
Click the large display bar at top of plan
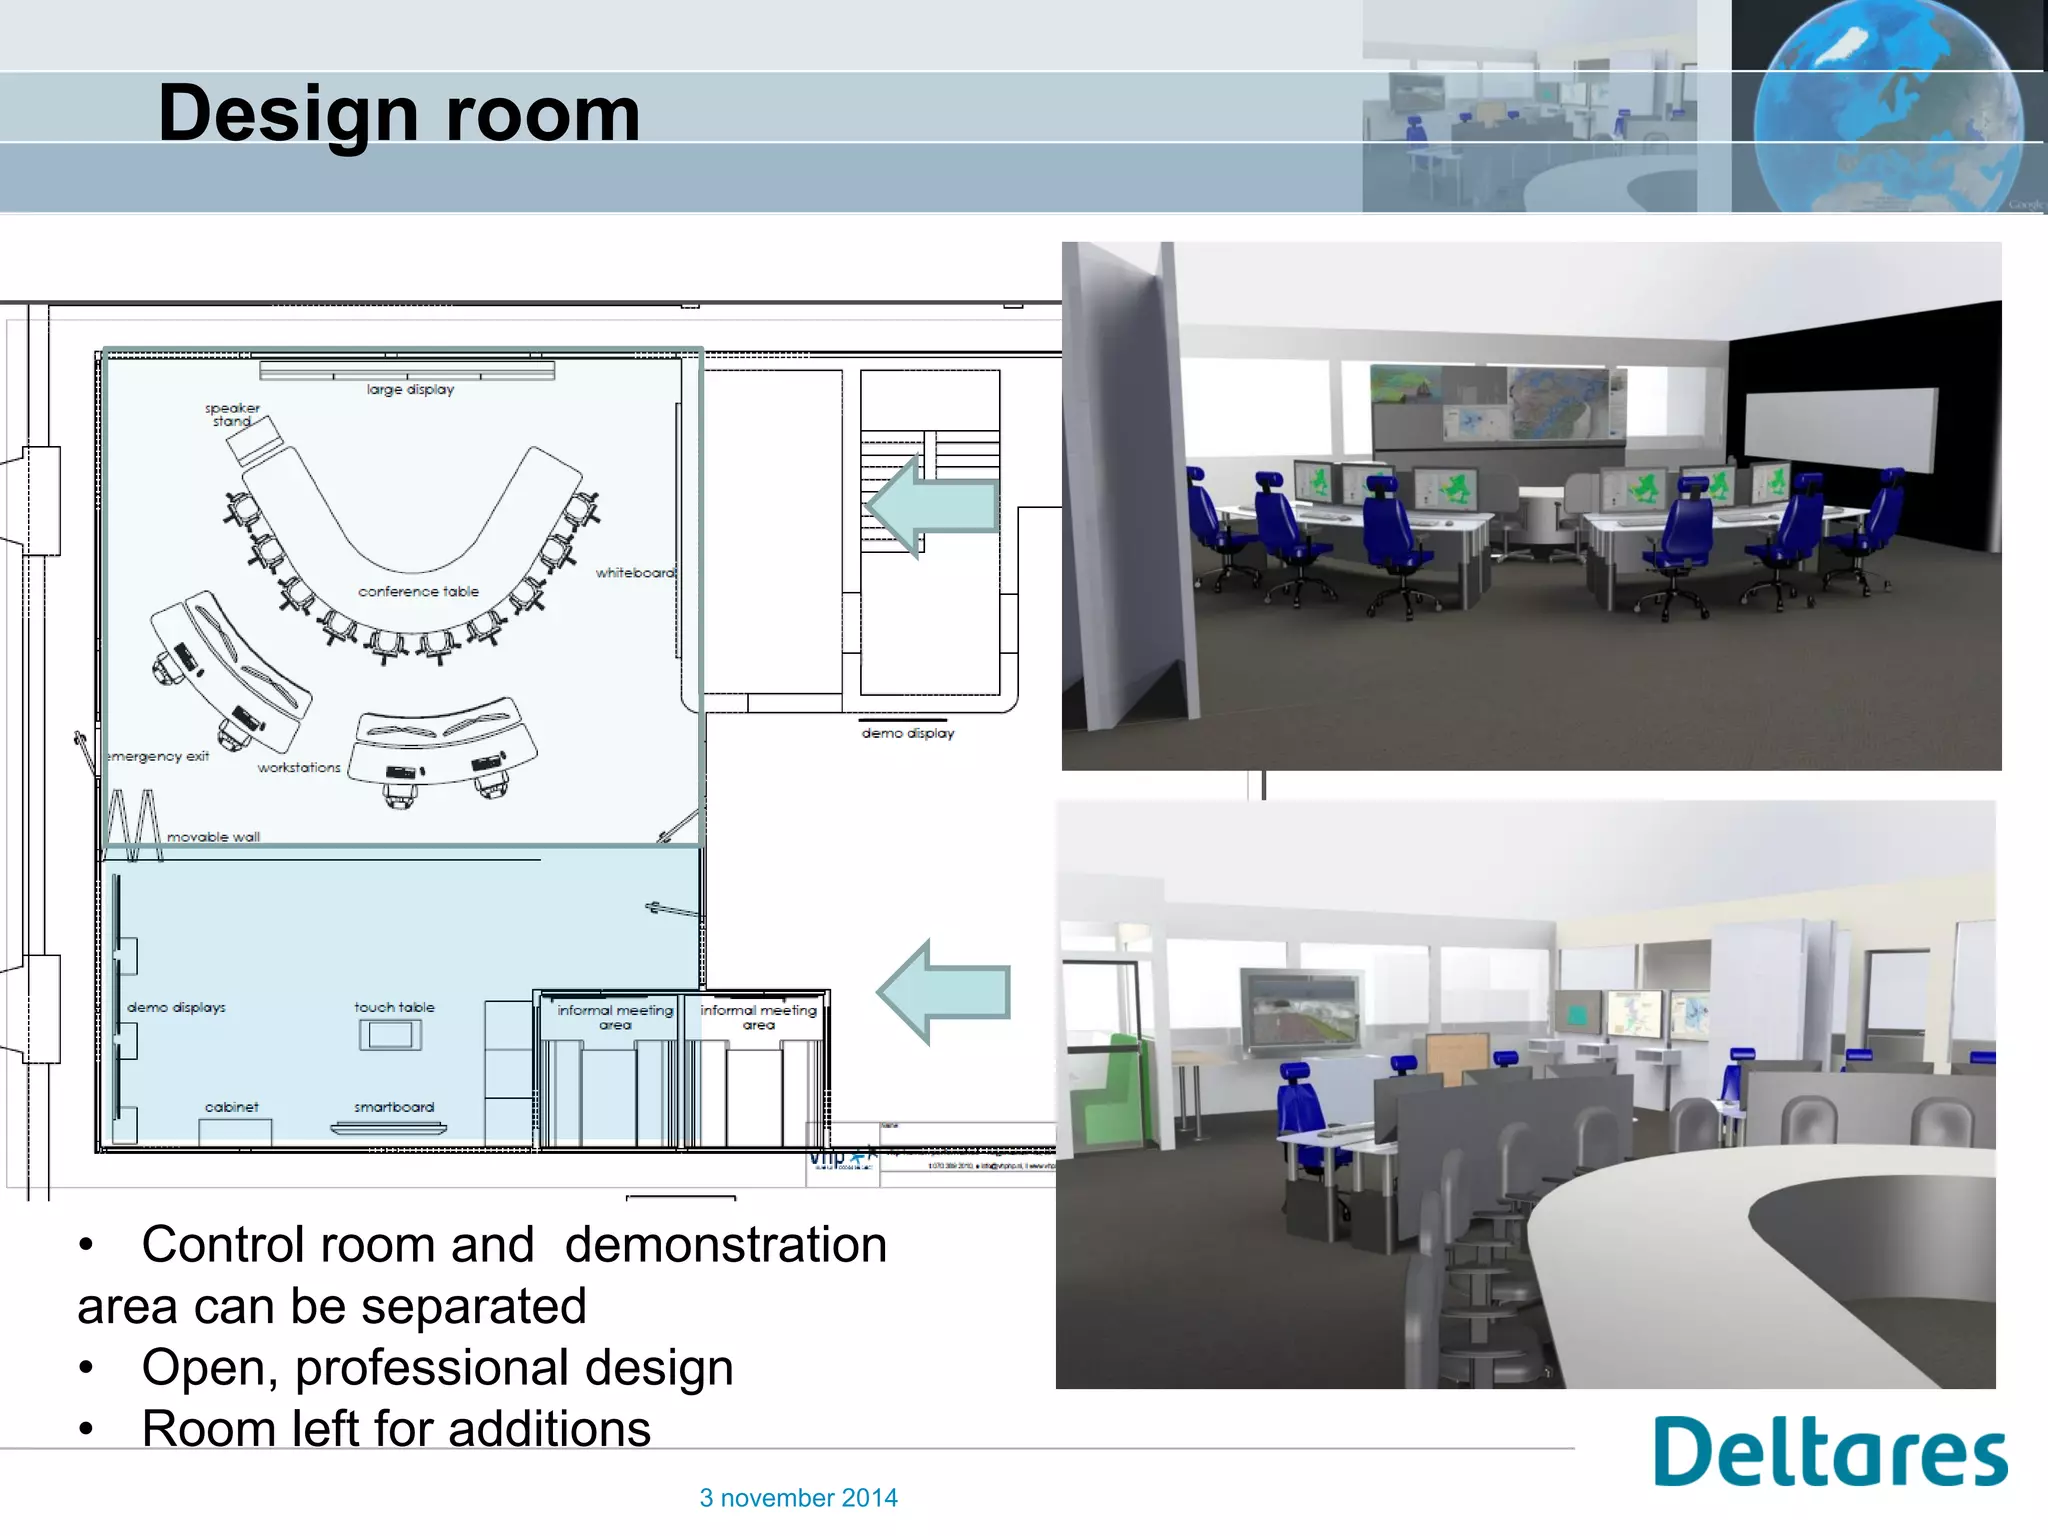point(407,371)
